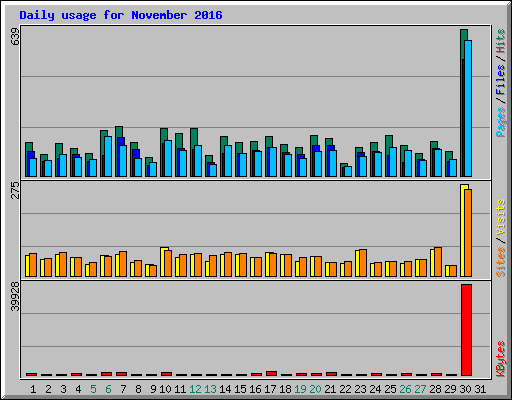Click the yellow visits bar for day 29
512x400 pixels.
448,271
